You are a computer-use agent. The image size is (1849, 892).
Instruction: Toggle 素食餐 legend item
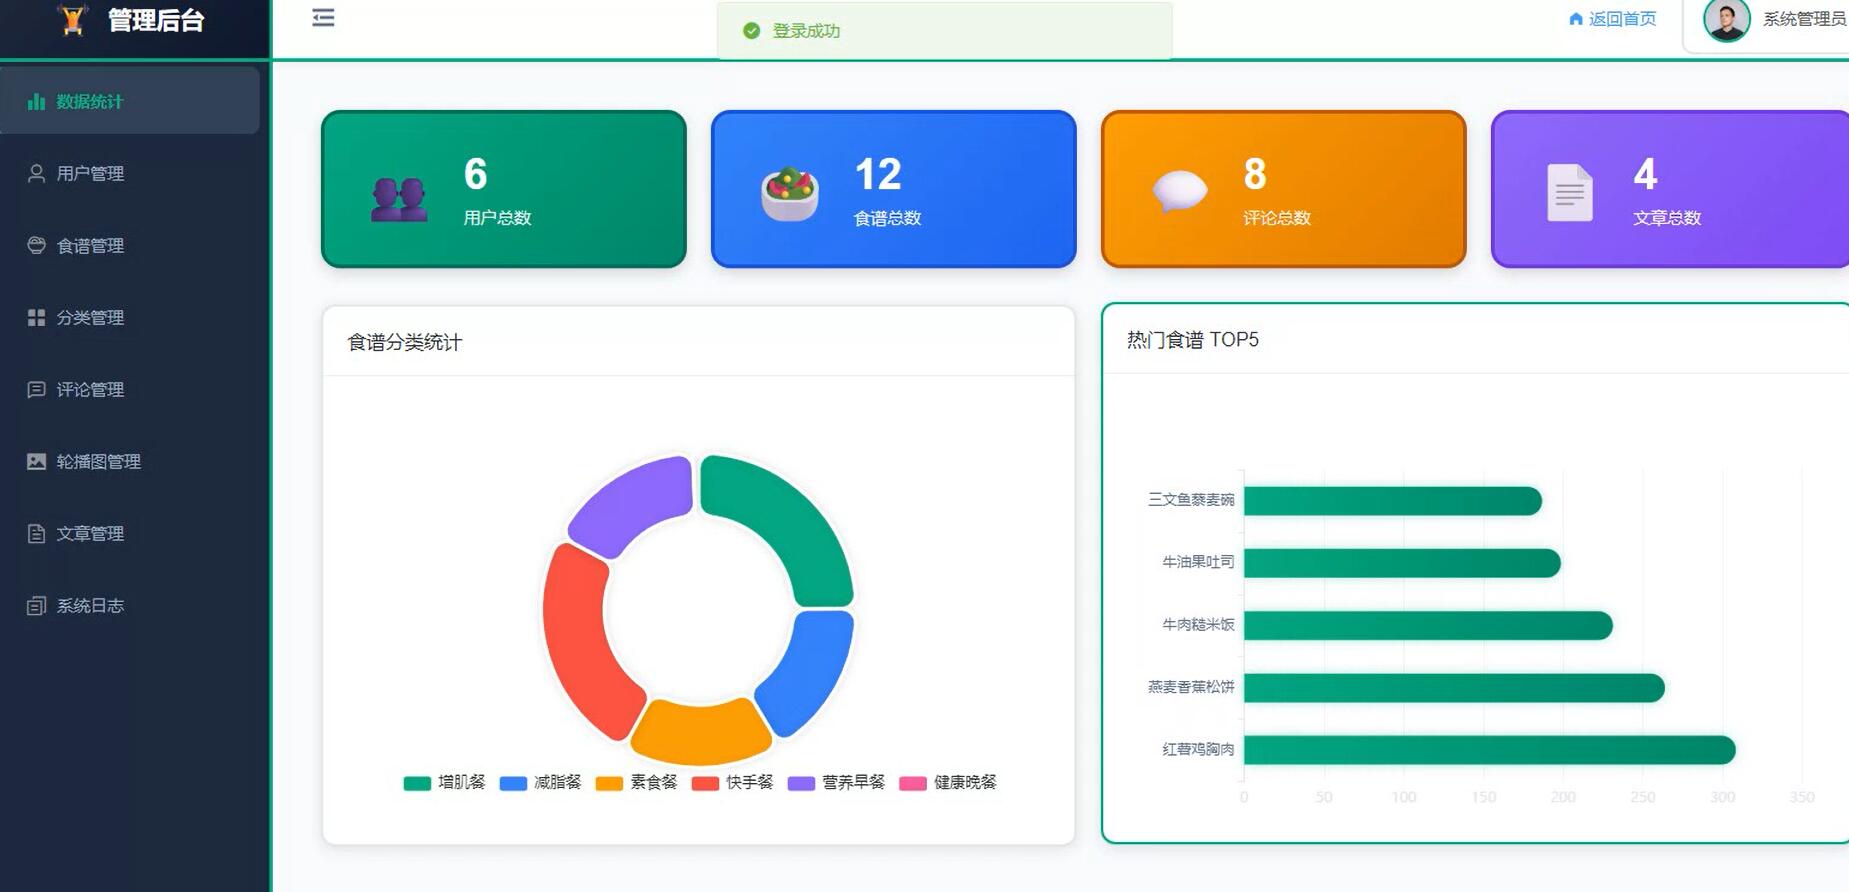coord(636,782)
